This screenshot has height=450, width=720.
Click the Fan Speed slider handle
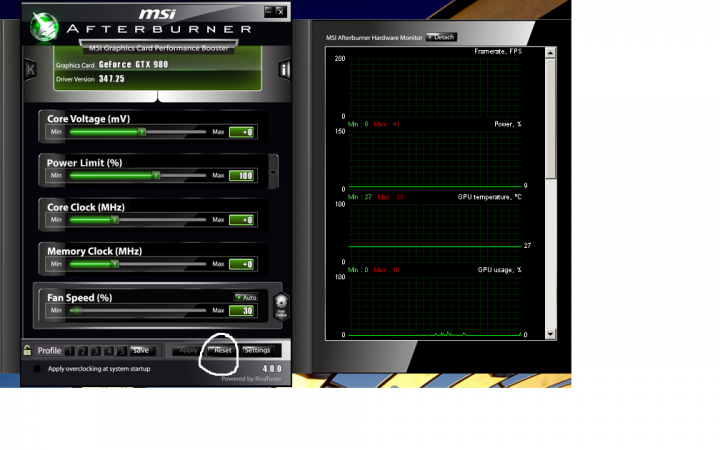pyautogui.click(x=76, y=311)
